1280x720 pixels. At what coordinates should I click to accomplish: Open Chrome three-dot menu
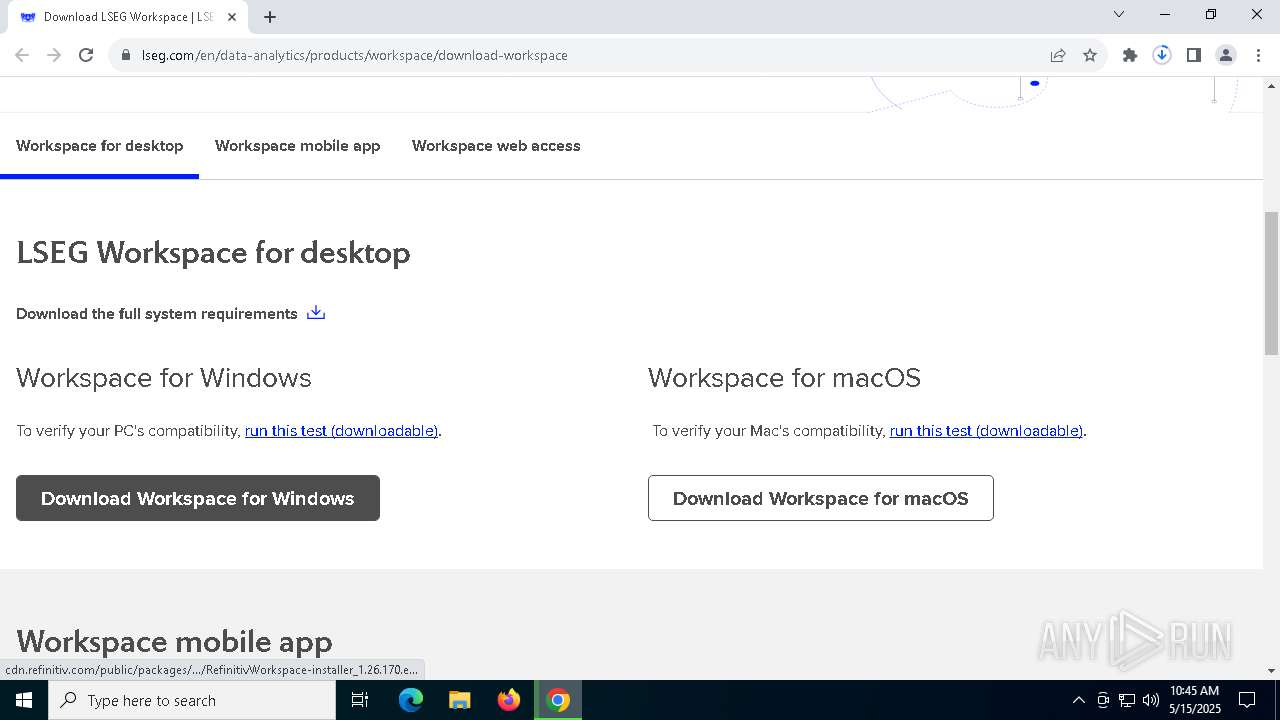(1257, 55)
